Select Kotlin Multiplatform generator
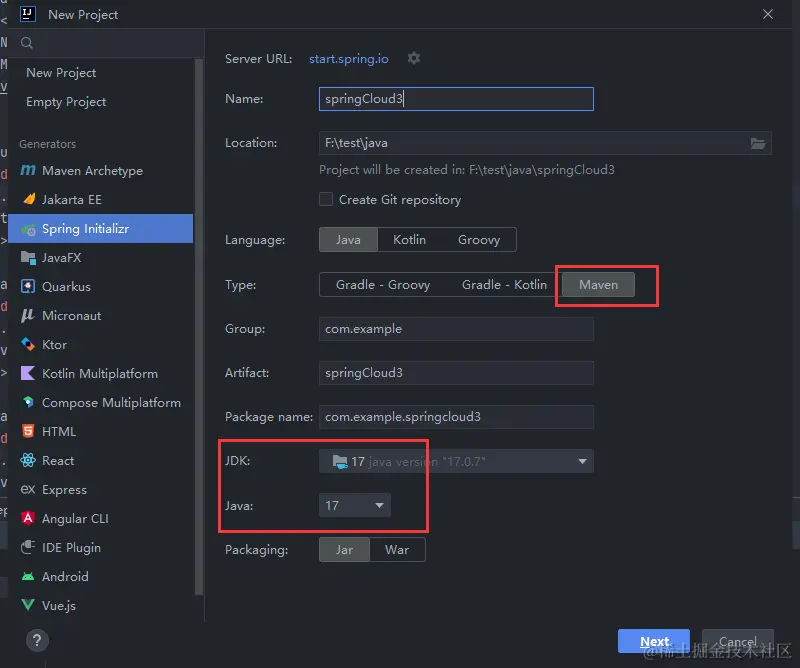The width and height of the screenshot is (800, 668). pyautogui.click(x=100, y=374)
